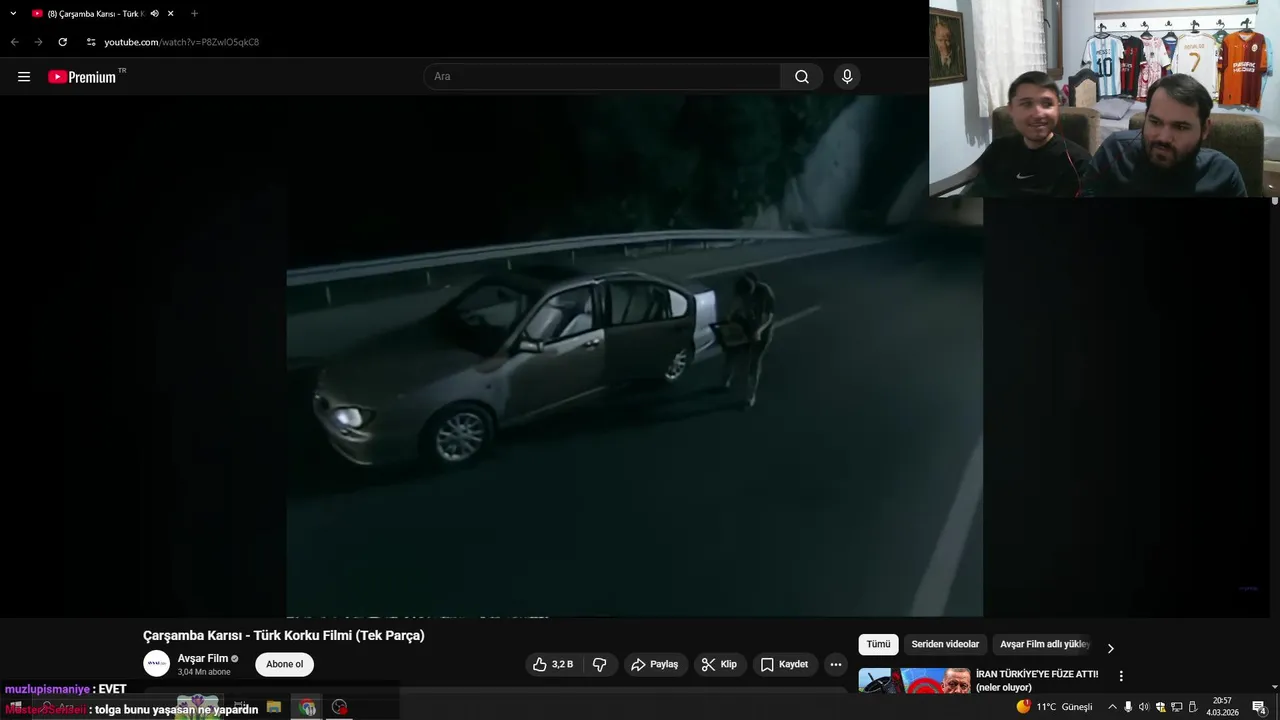Open OBS Studio on the taskbar

340,707
